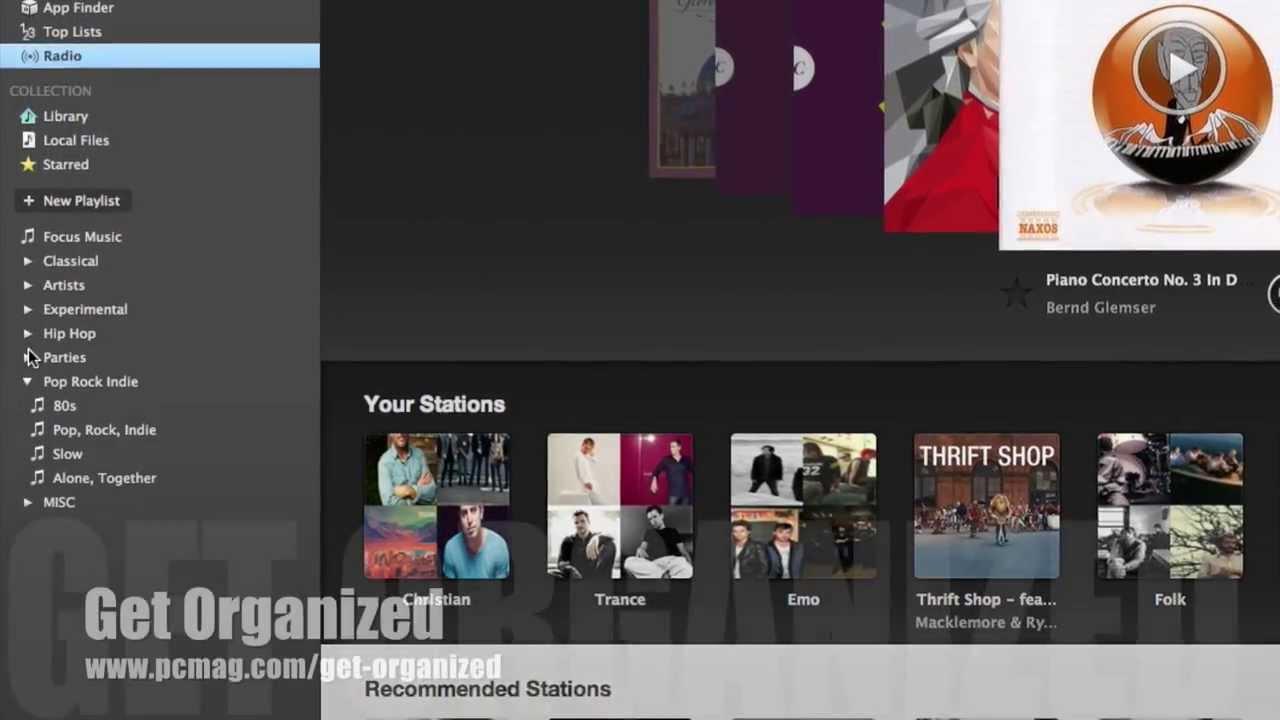1280x720 pixels.
Task: Open artist Bernd Glemser
Action: point(1100,307)
